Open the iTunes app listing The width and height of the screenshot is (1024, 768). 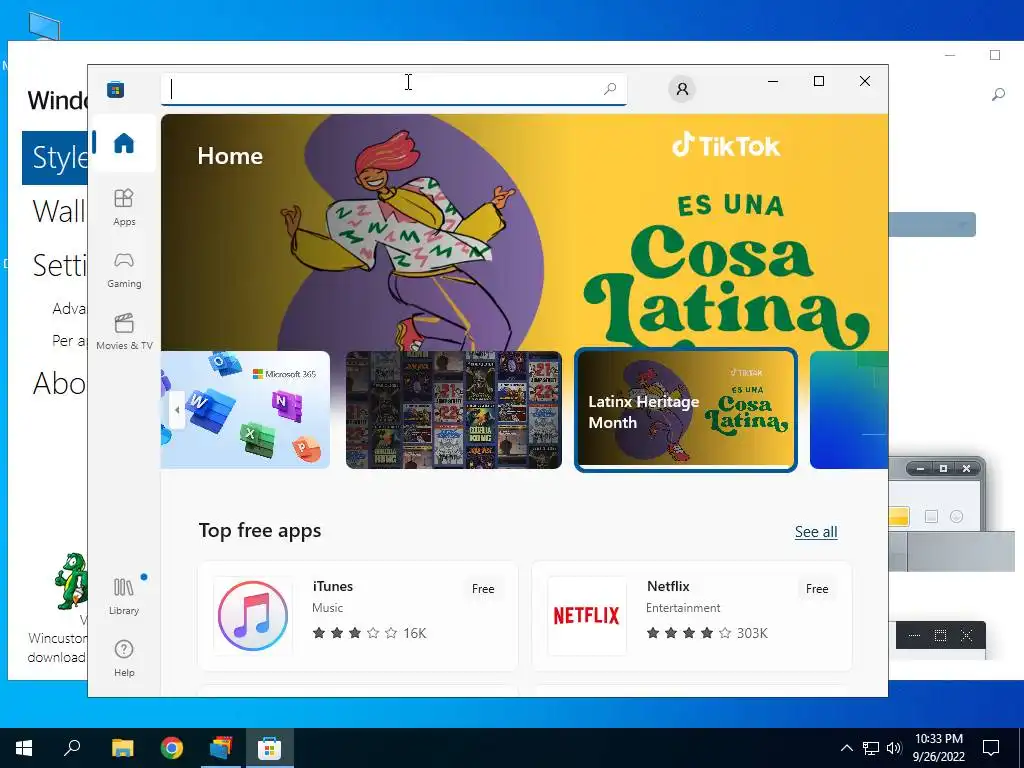[358, 616]
